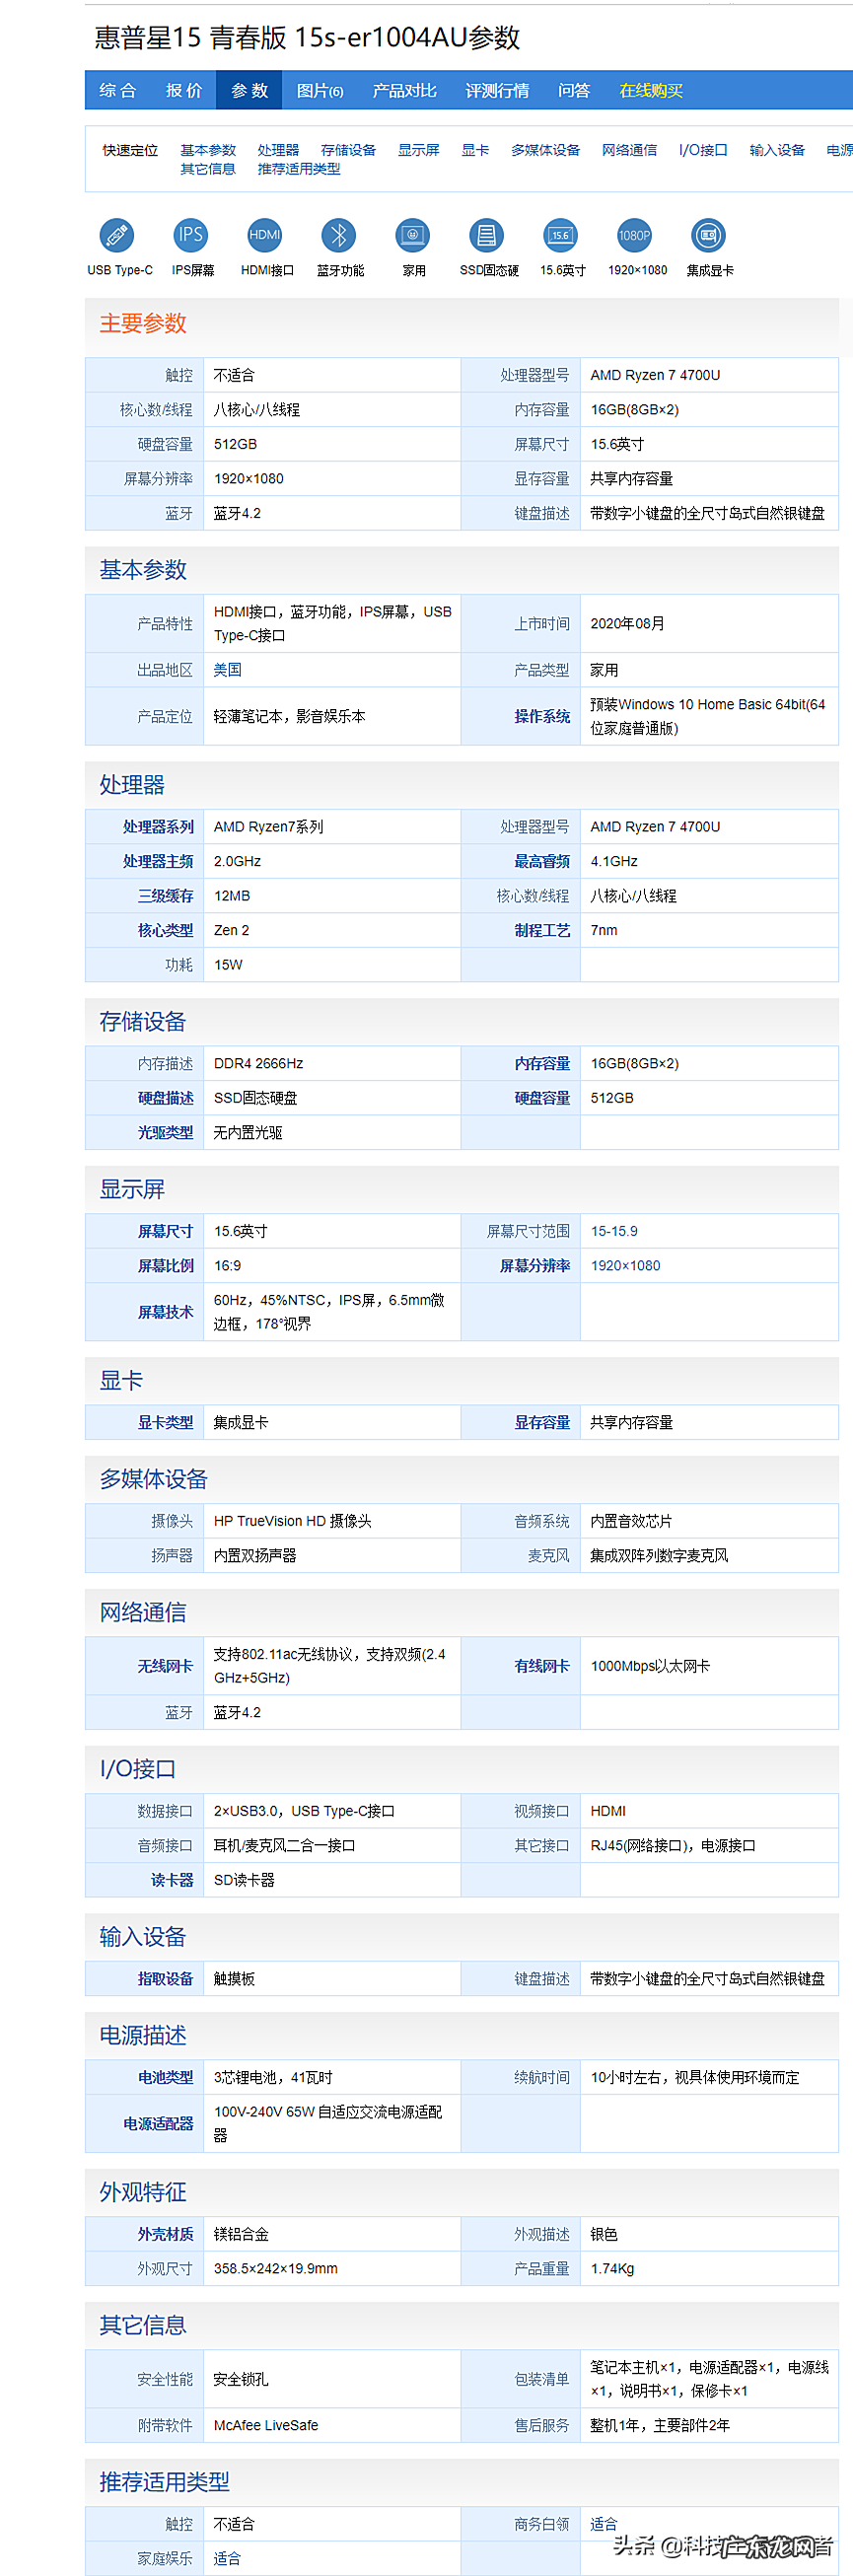The width and height of the screenshot is (853, 2576).
Task: Jump to 网络通信 quick link
Action: click(x=629, y=150)
